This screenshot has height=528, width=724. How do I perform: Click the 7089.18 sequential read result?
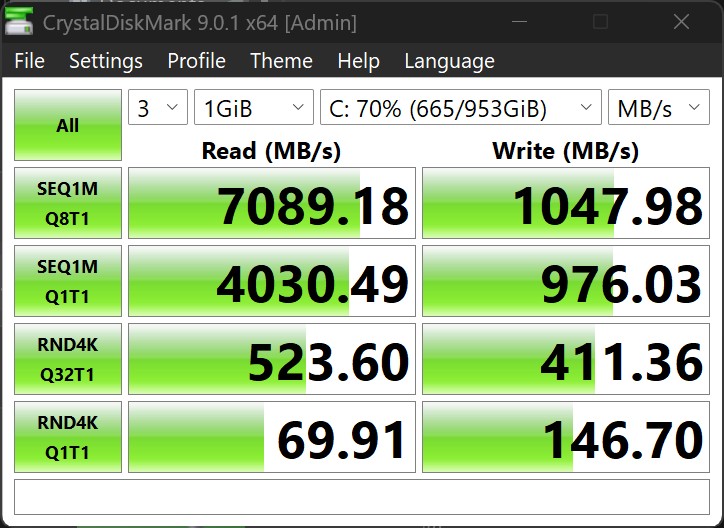tap(272, 204)
